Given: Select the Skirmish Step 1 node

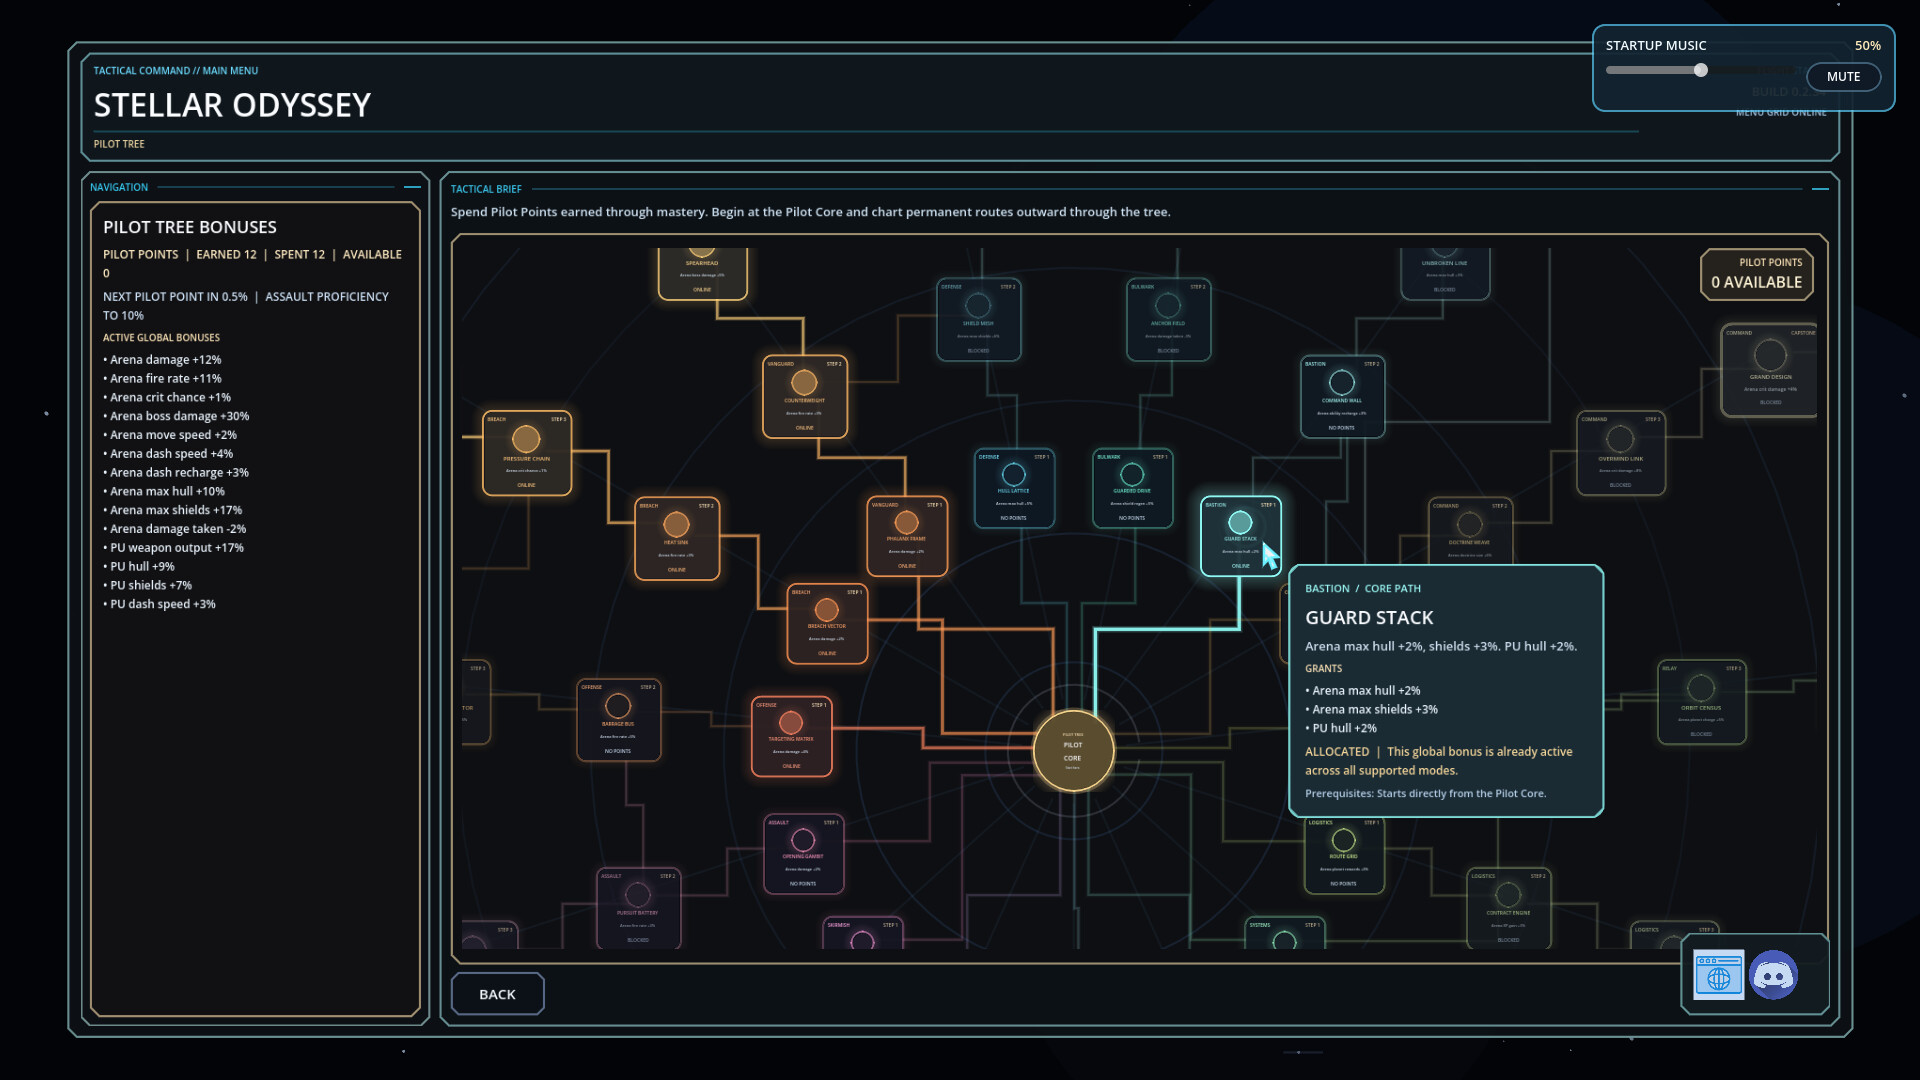Looking at the screenshot, I should (863, 933).
